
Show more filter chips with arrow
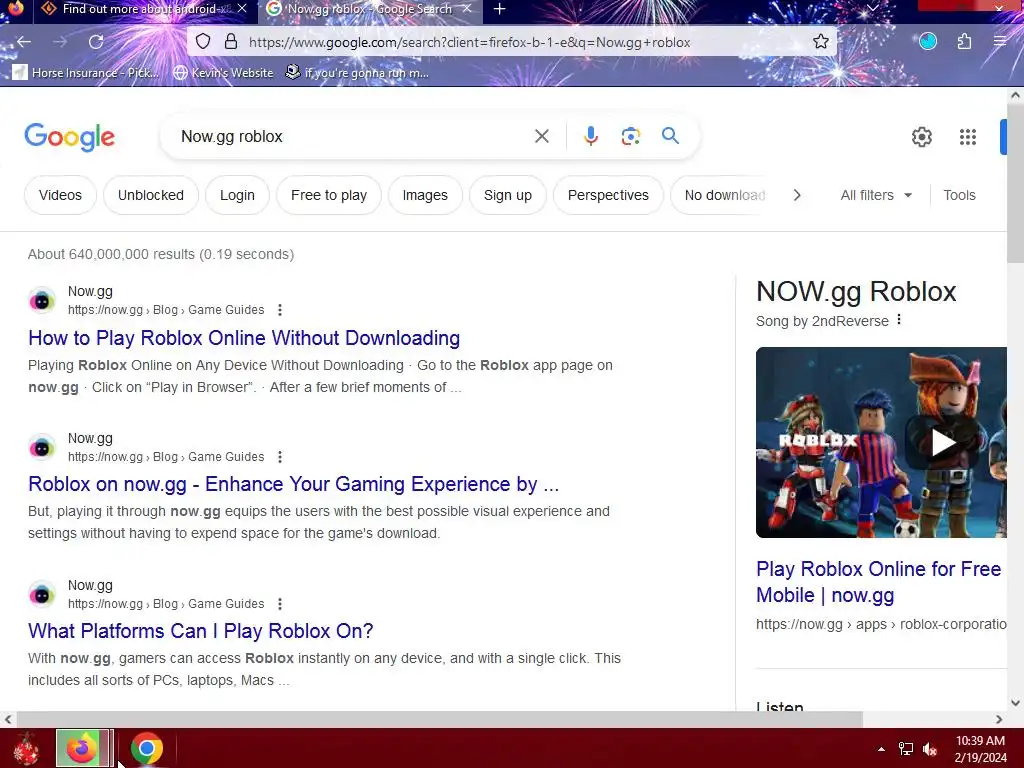click(x=796, y=195)
